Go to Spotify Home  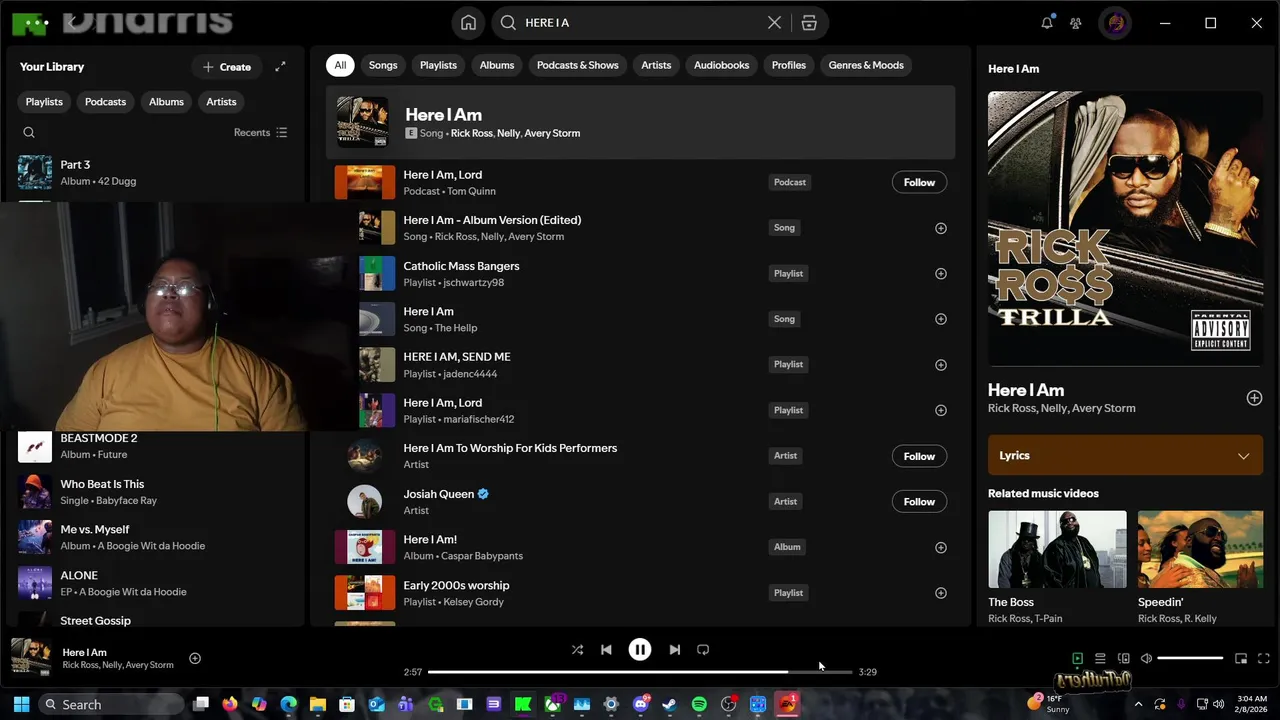(x=468, y=23)
